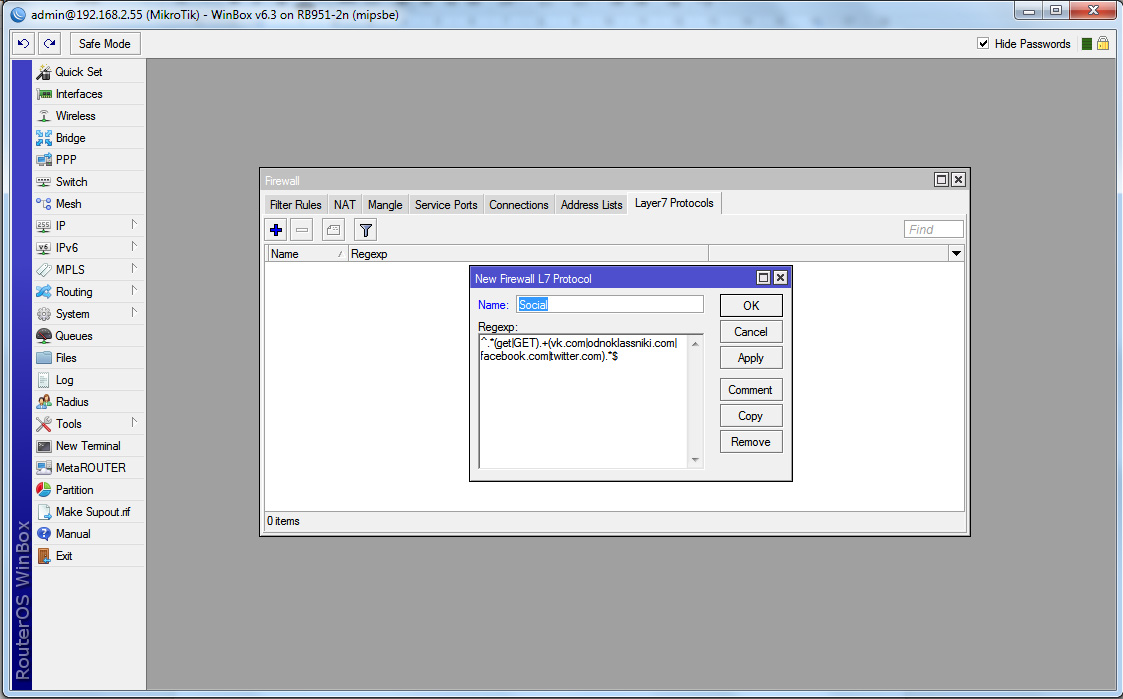Switch to the NAT tab
Screen dimensions: 1123x699
[x=344, y=205]
